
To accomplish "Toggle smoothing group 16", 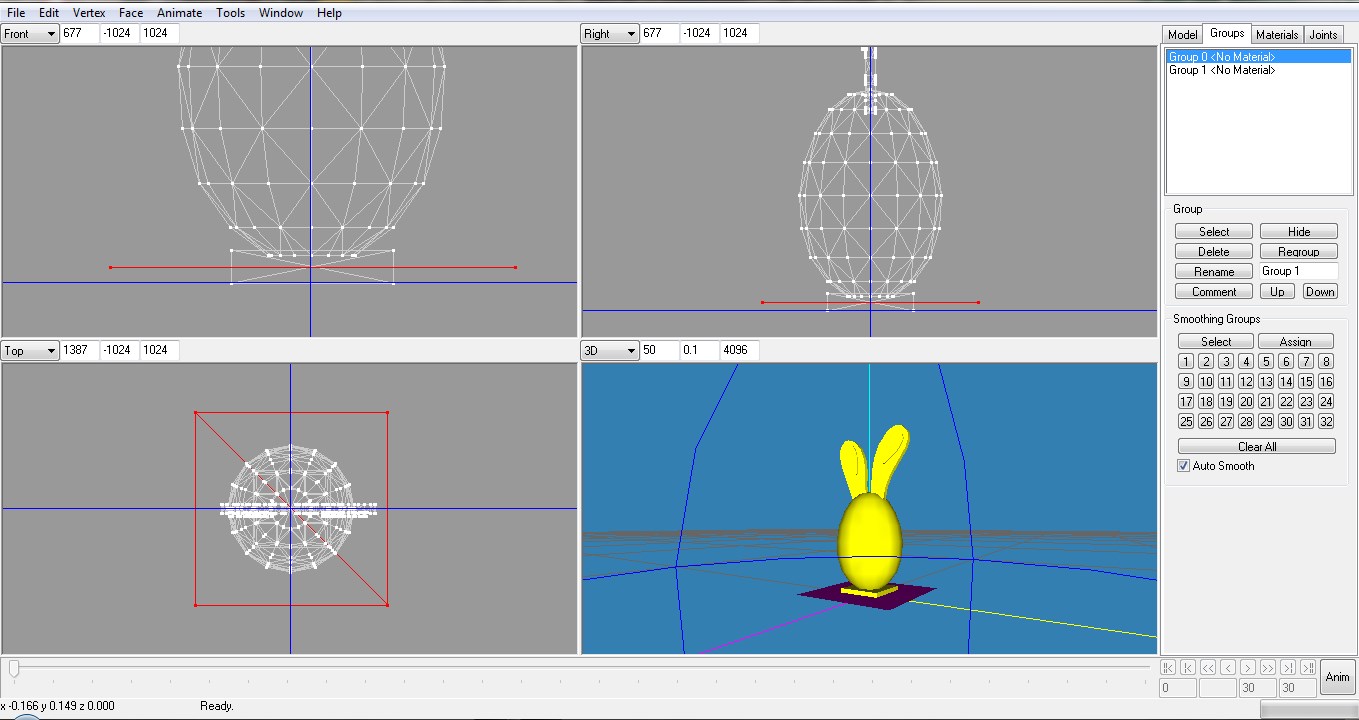I will tap(1326, 381).
